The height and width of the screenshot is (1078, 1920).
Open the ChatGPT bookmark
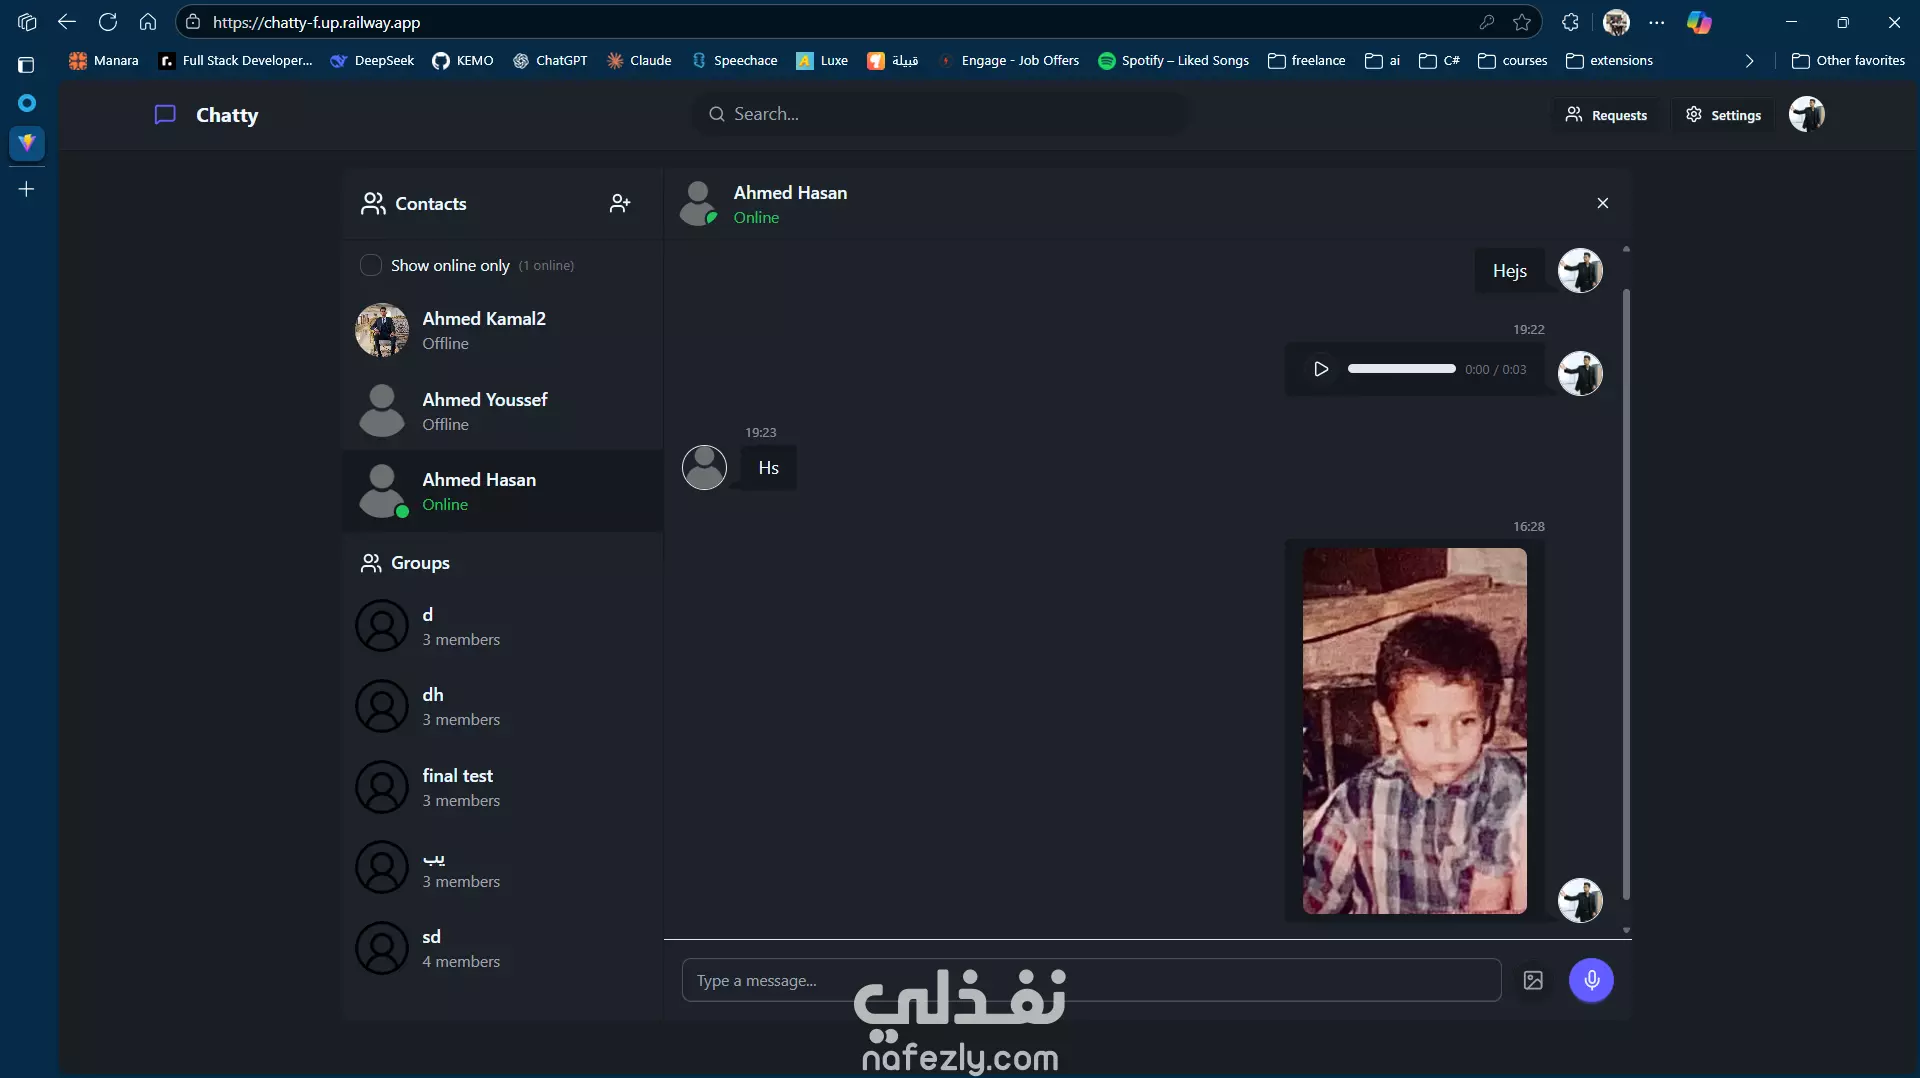pyautogui.click(x=550, y=61)
